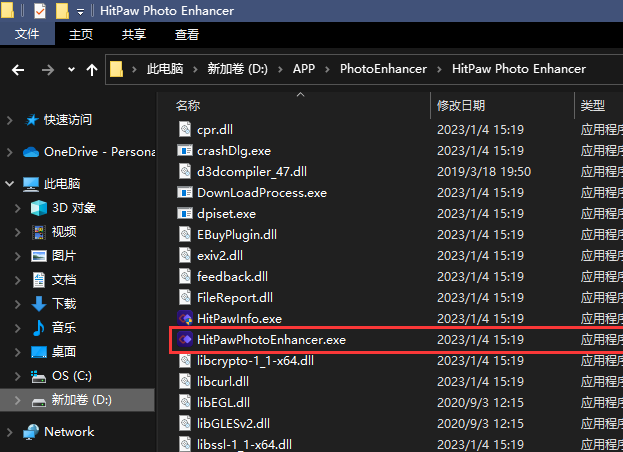The width and height of the screenshot is (623, 452).
Task: Click the 音乐 music note icon
Action: 39,328
